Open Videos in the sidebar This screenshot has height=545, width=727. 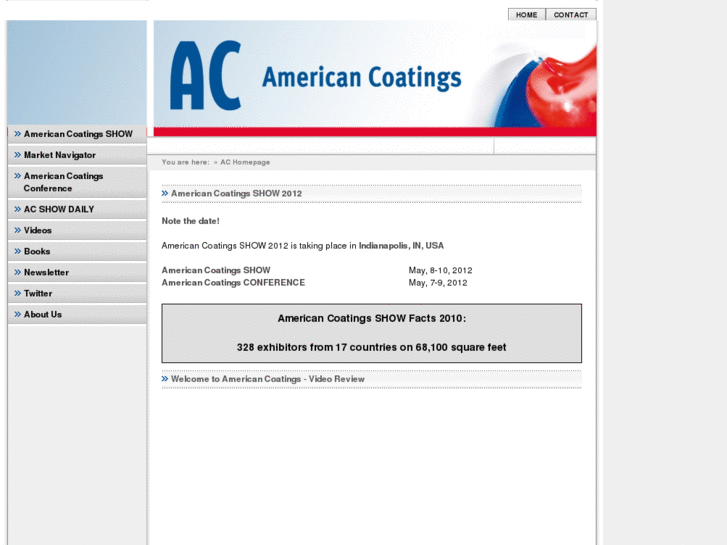tap(77, 230)
